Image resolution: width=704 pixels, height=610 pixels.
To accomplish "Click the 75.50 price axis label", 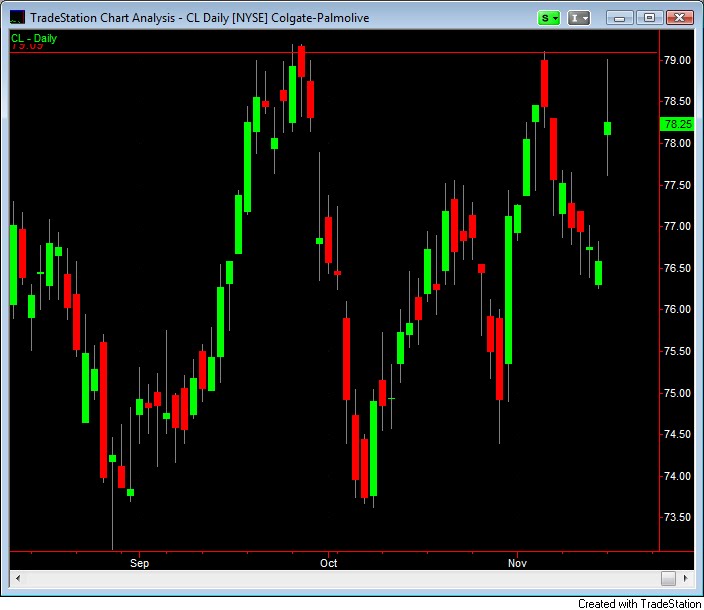I will [678, 351].
